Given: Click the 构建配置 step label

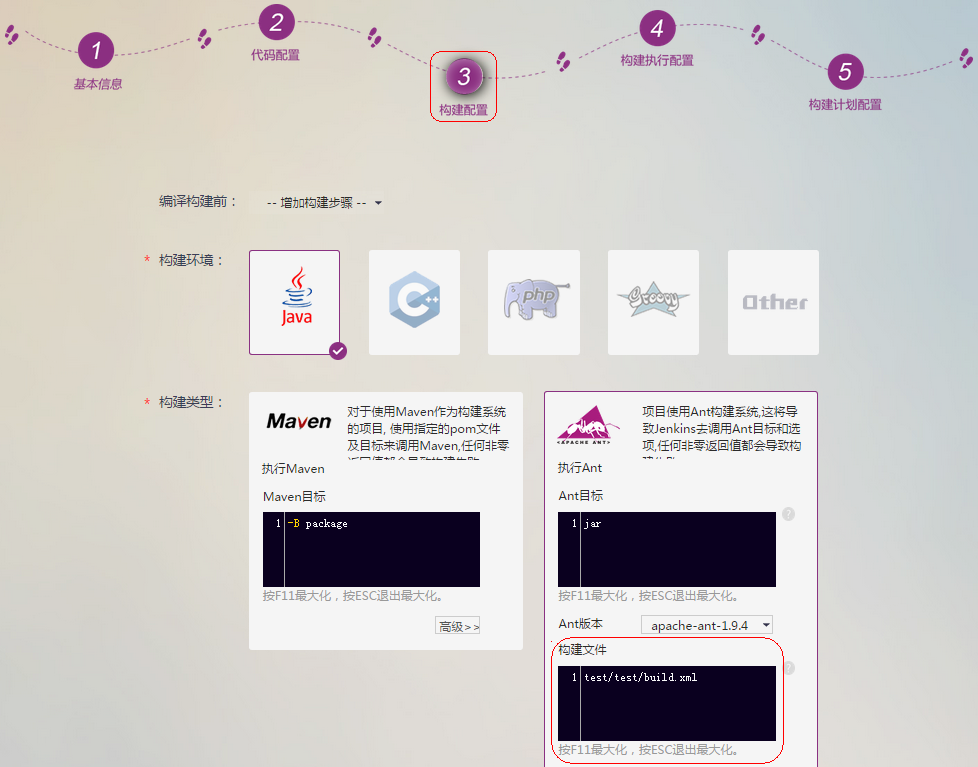Looking at the screenshot, I should (463, 110).
